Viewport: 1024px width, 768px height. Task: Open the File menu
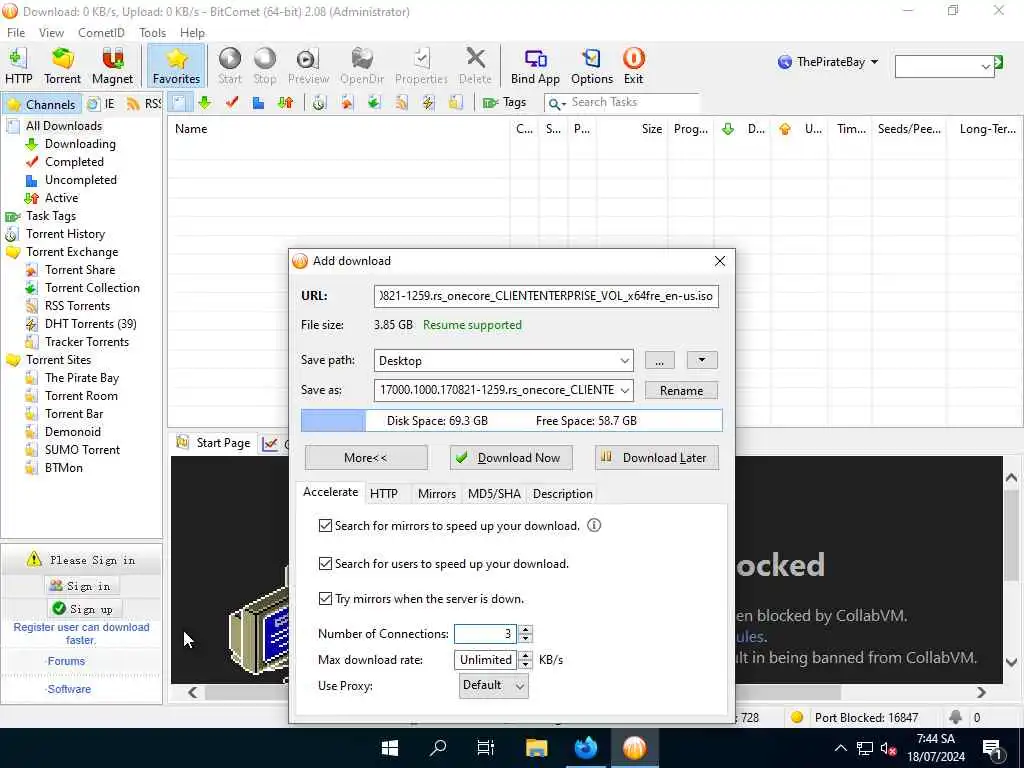point(16,33)
